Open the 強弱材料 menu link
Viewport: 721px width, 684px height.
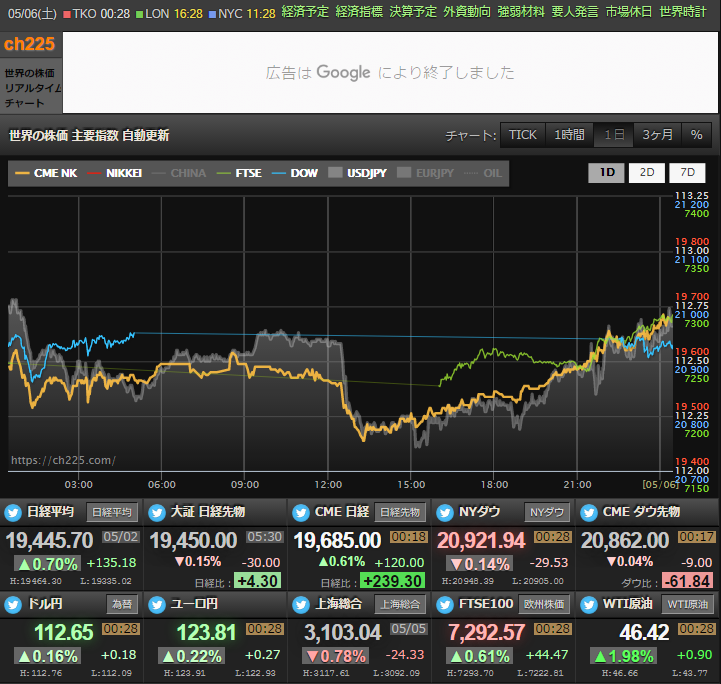click(x=521, y=12)
